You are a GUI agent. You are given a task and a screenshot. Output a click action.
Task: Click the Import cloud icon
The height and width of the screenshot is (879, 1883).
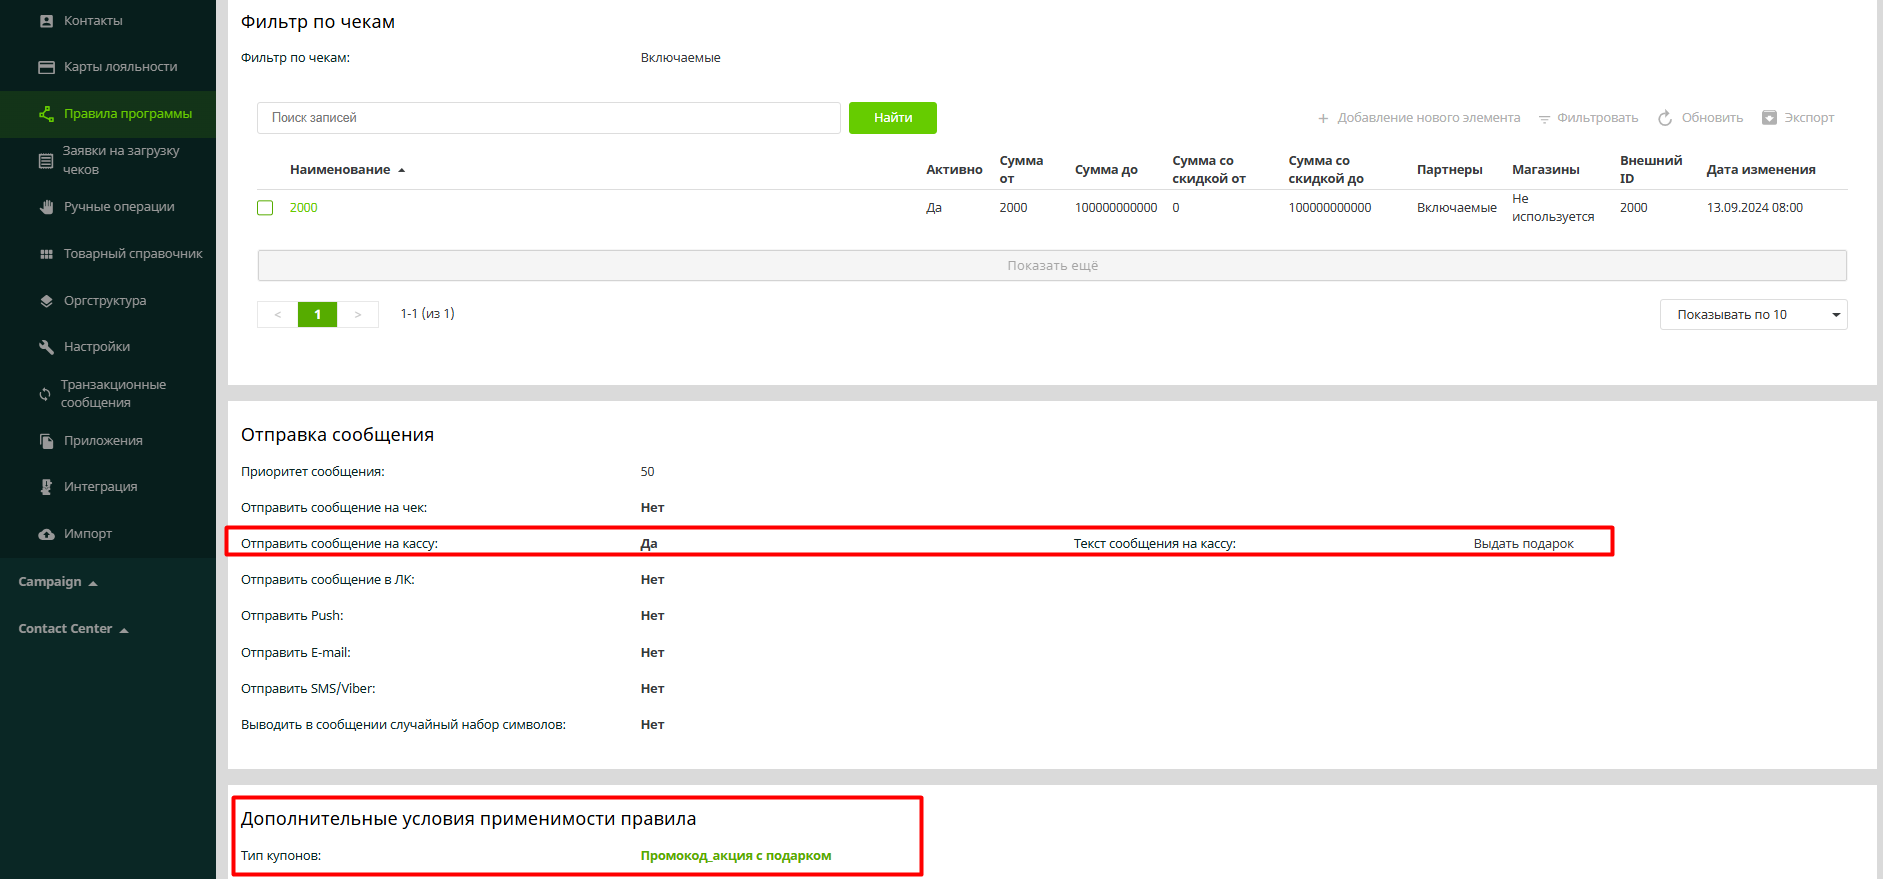click(46, 534)
